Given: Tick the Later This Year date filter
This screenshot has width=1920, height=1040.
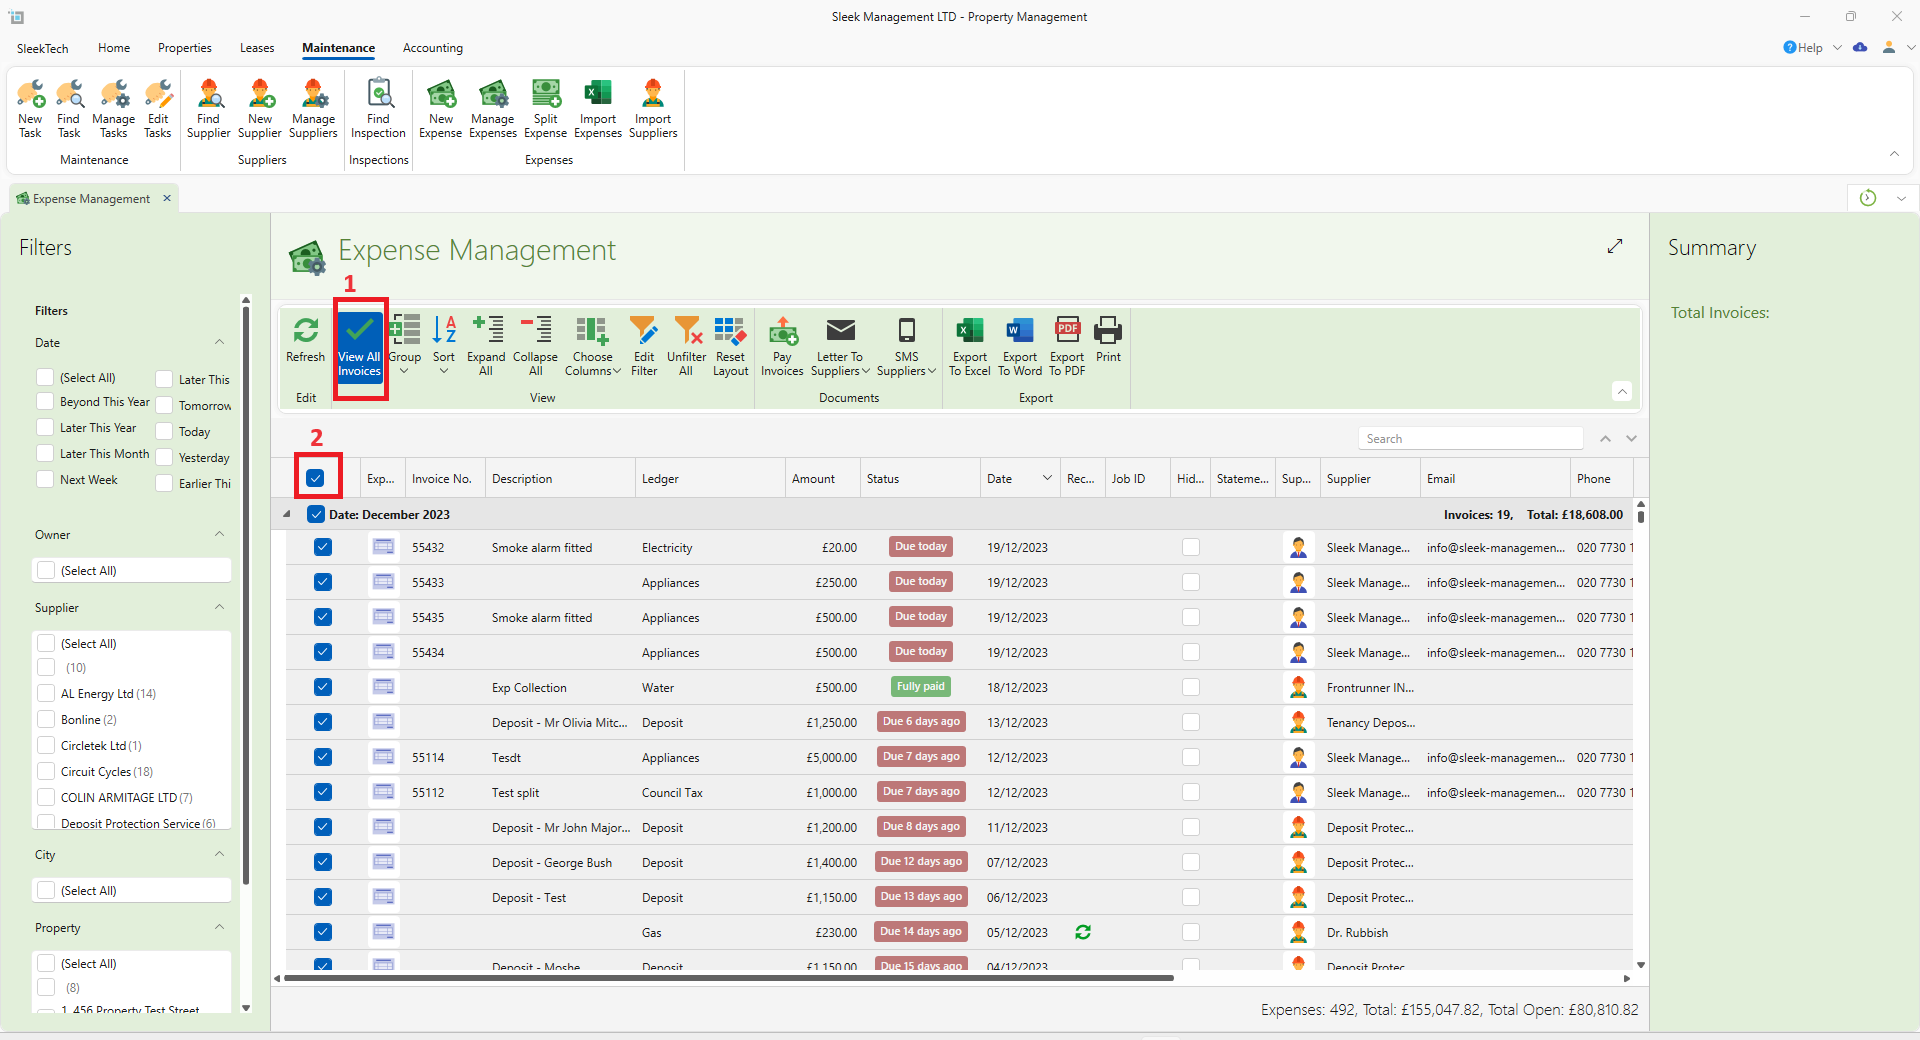Looking at the screenshot, I should pos(45,428).
